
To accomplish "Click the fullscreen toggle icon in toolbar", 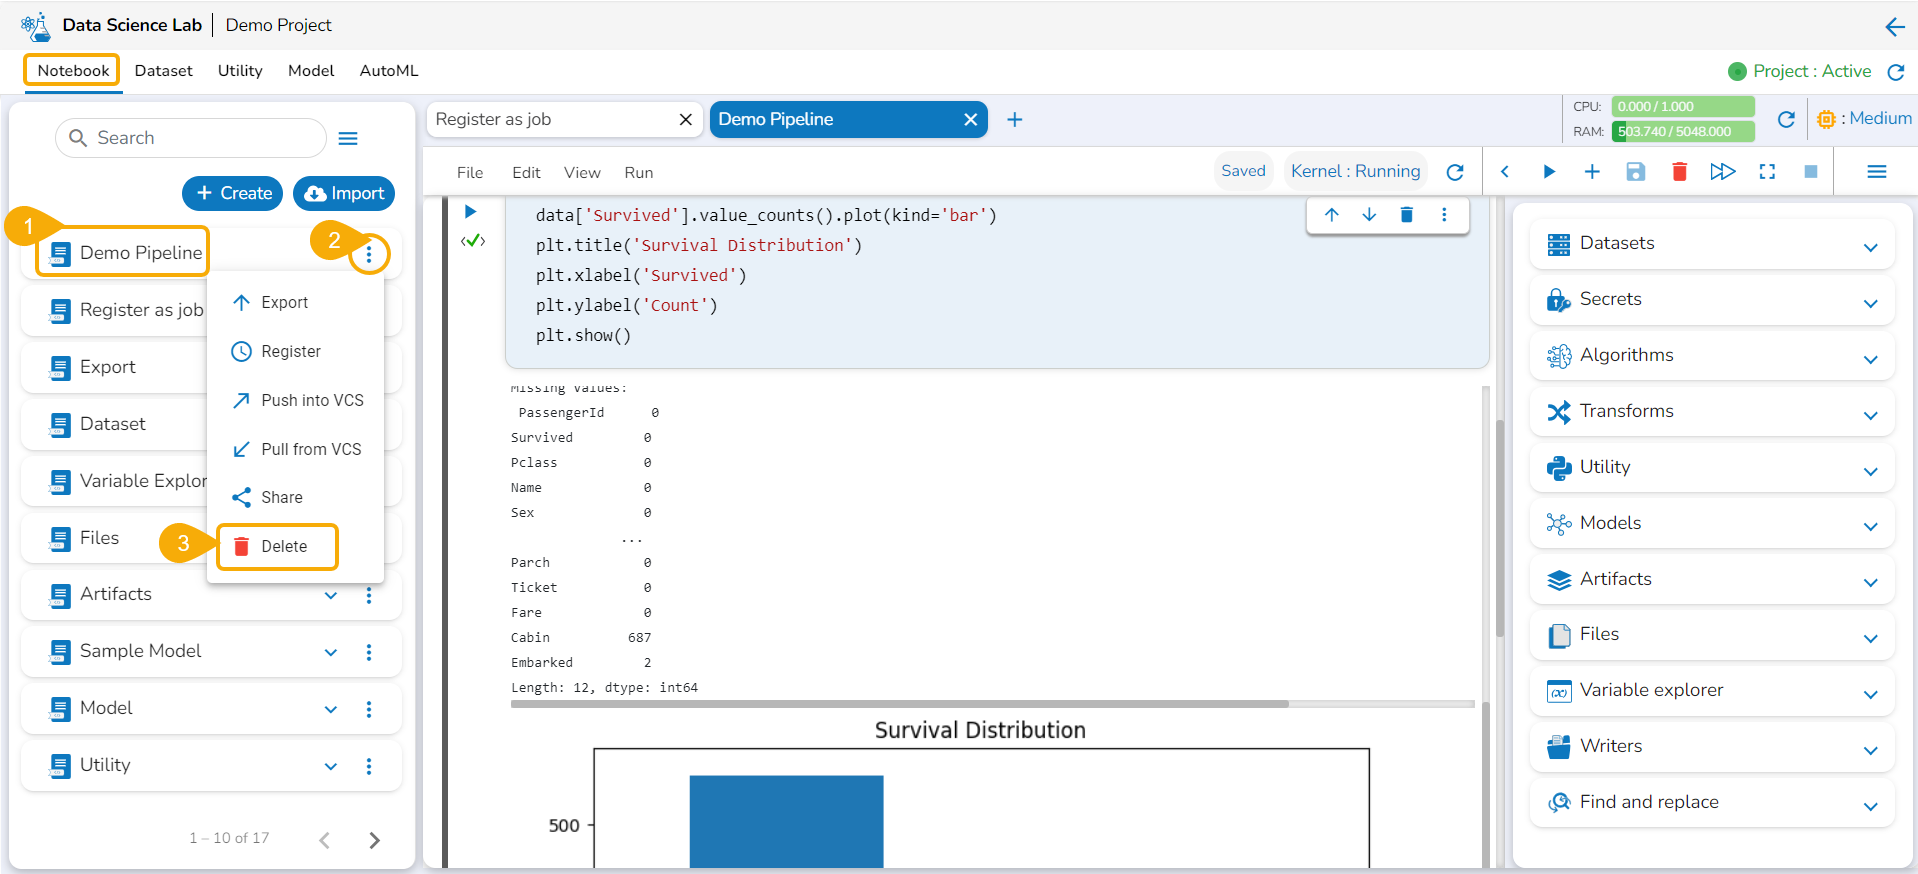I will 1767,172.
